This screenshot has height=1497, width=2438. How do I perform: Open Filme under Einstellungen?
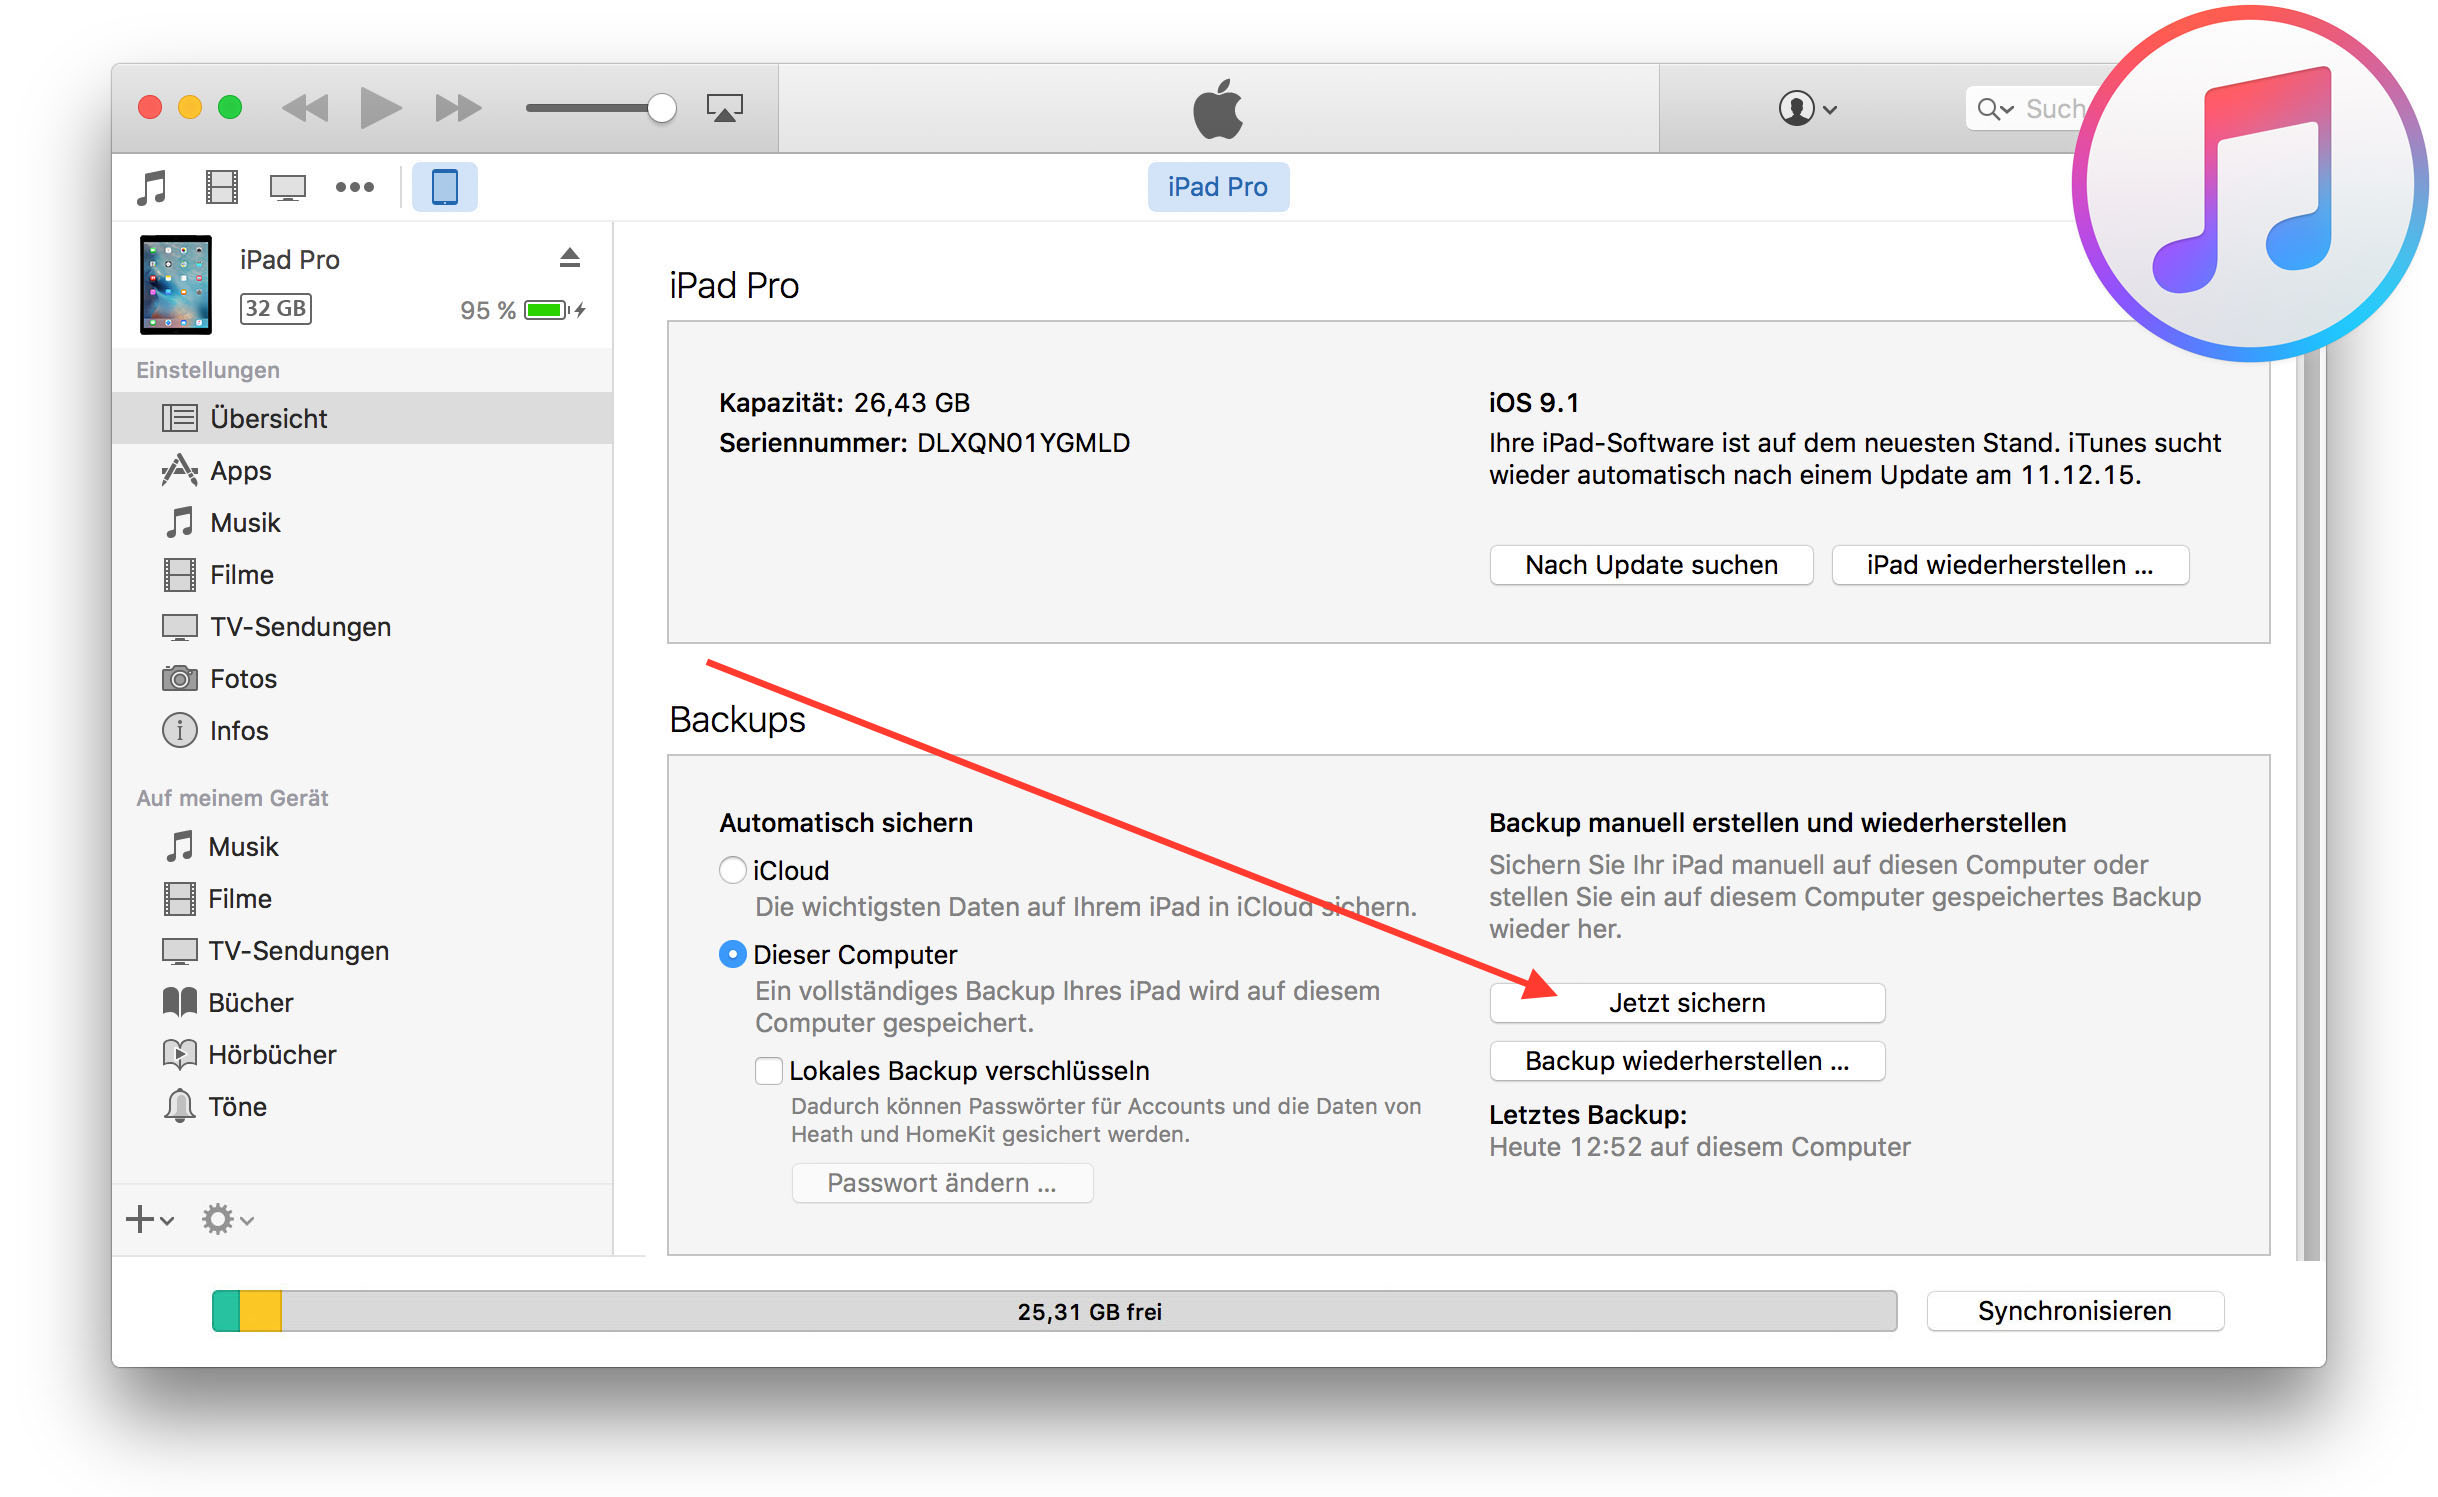(363, 574)
